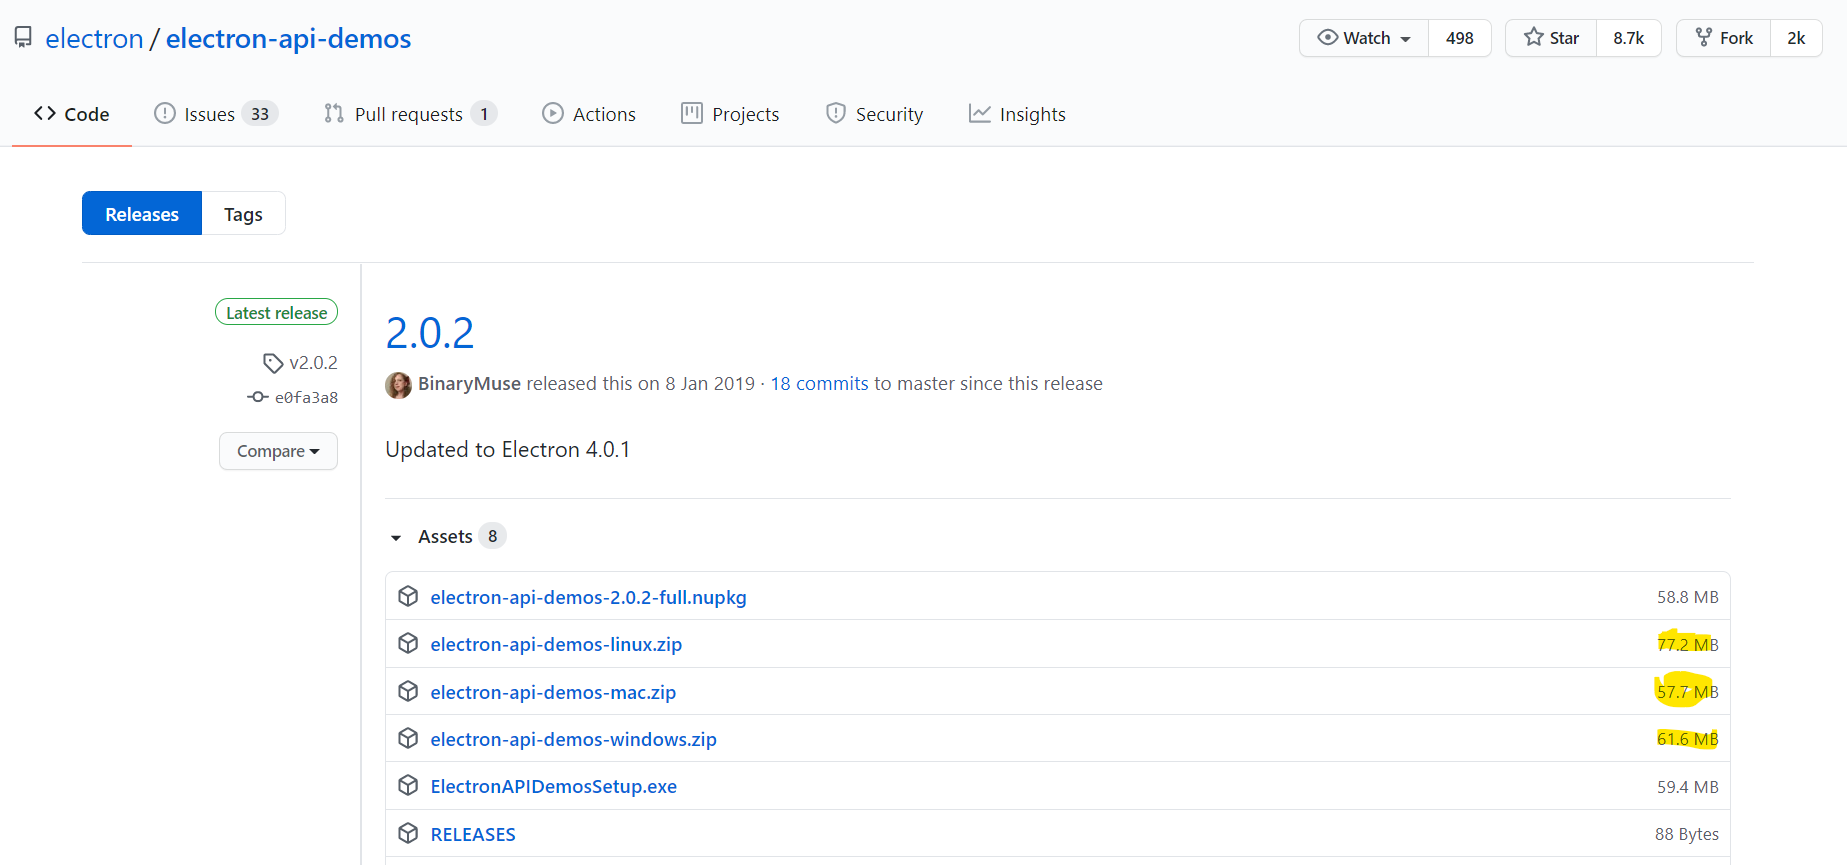
Task: Switch to the Tags view
Action: [x=243, y=213]
